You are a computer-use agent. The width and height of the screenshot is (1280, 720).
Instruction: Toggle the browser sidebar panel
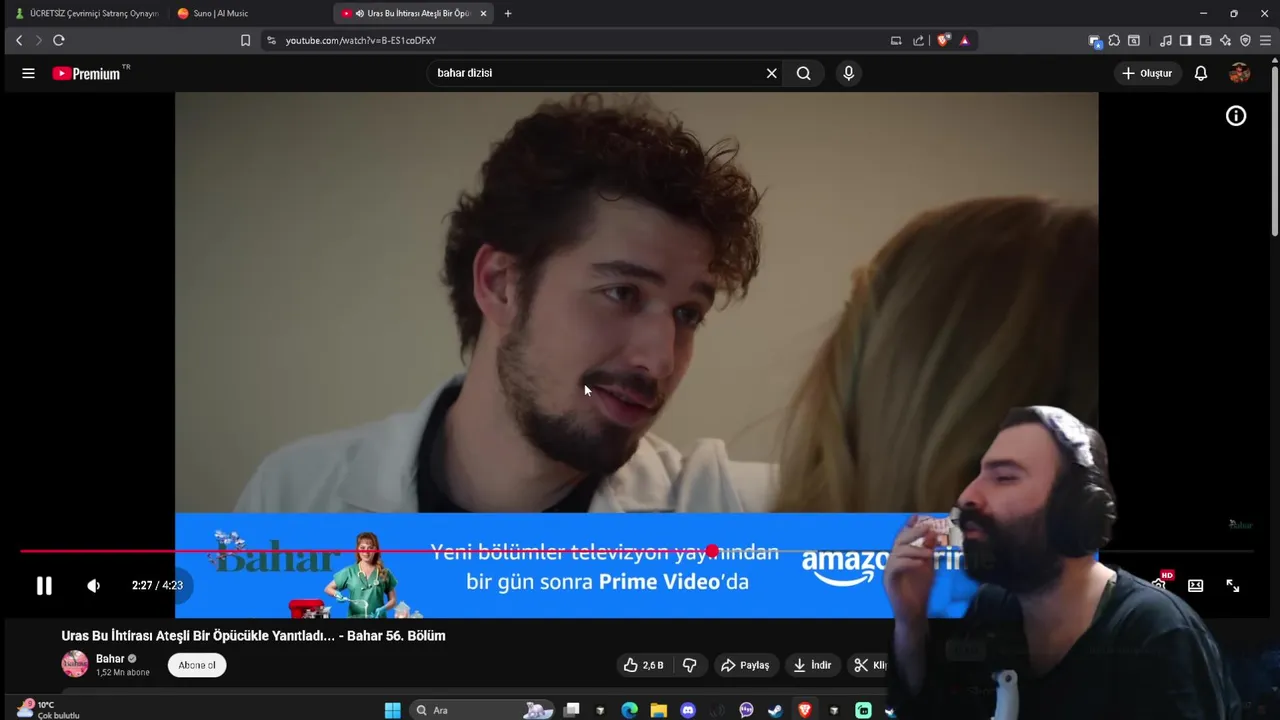coord(1185,40)
